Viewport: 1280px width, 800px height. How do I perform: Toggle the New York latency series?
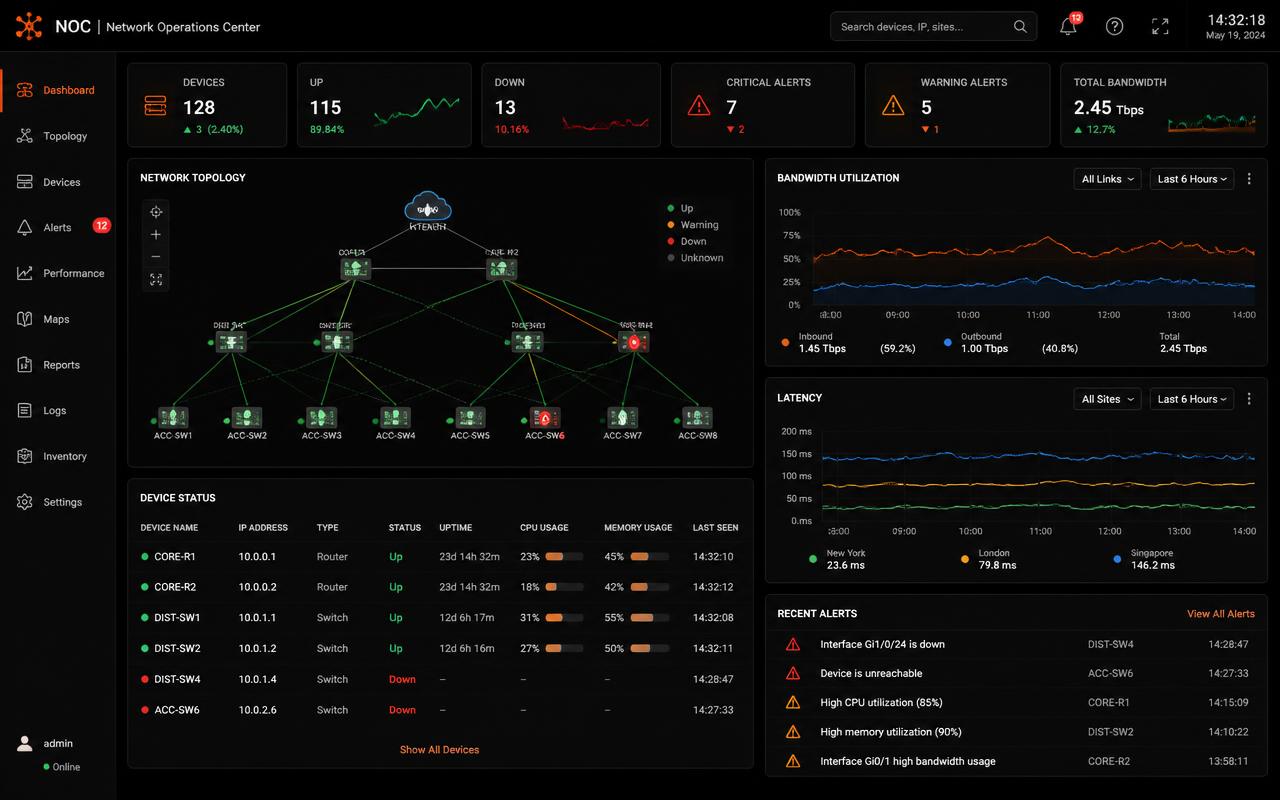838,559
